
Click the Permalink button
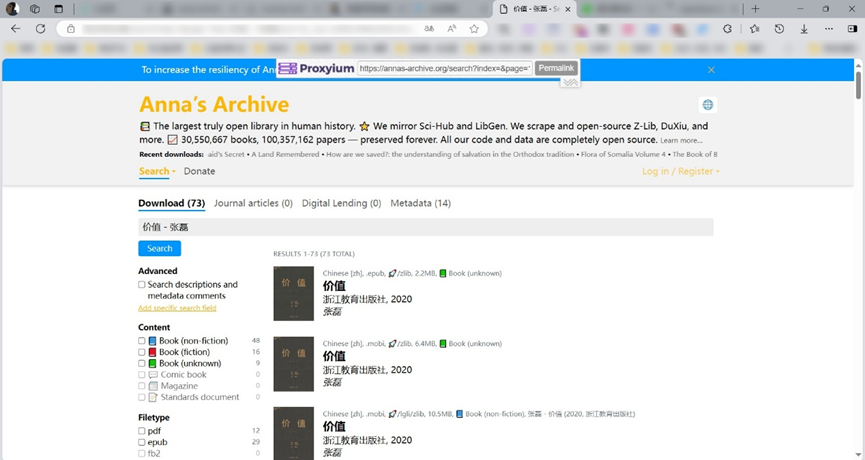tap(556, 68)
